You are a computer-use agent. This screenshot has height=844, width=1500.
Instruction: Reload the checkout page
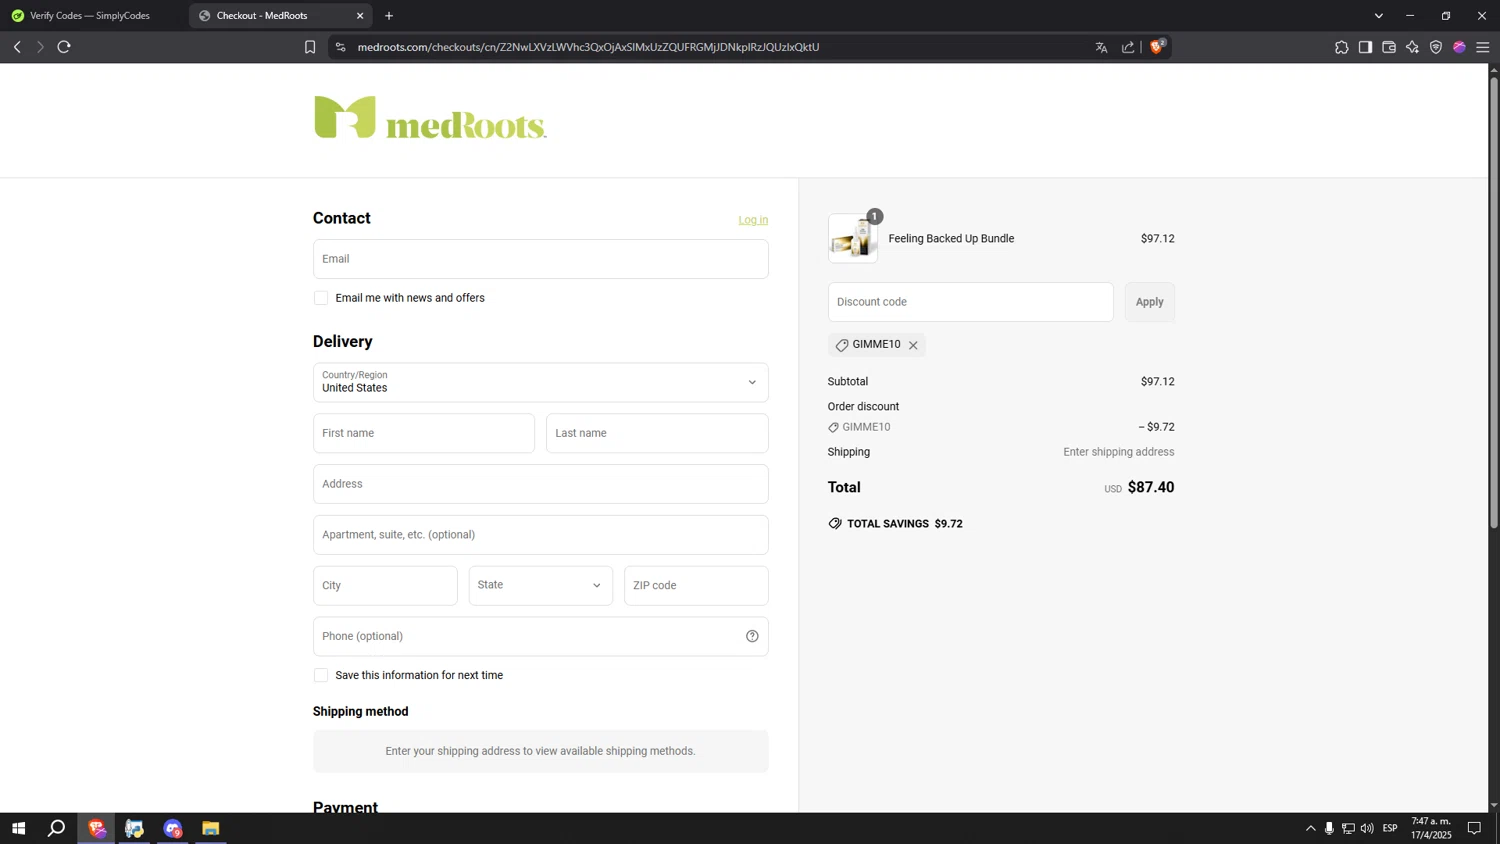[64, 47]
